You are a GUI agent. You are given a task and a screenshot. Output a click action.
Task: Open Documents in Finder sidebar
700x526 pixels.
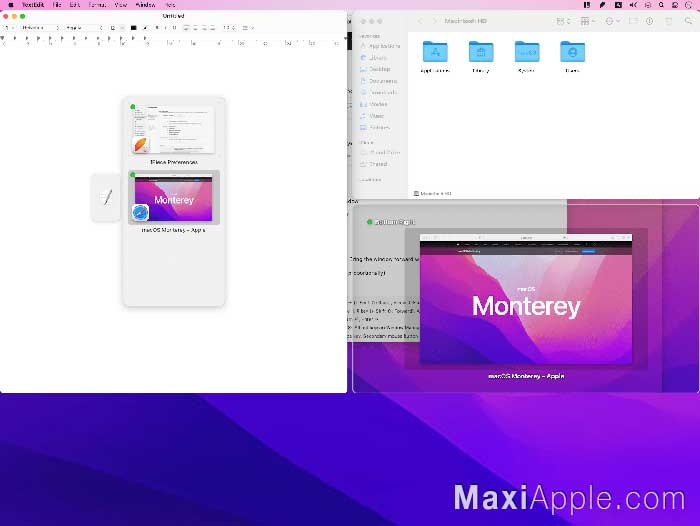click(379, 81)
